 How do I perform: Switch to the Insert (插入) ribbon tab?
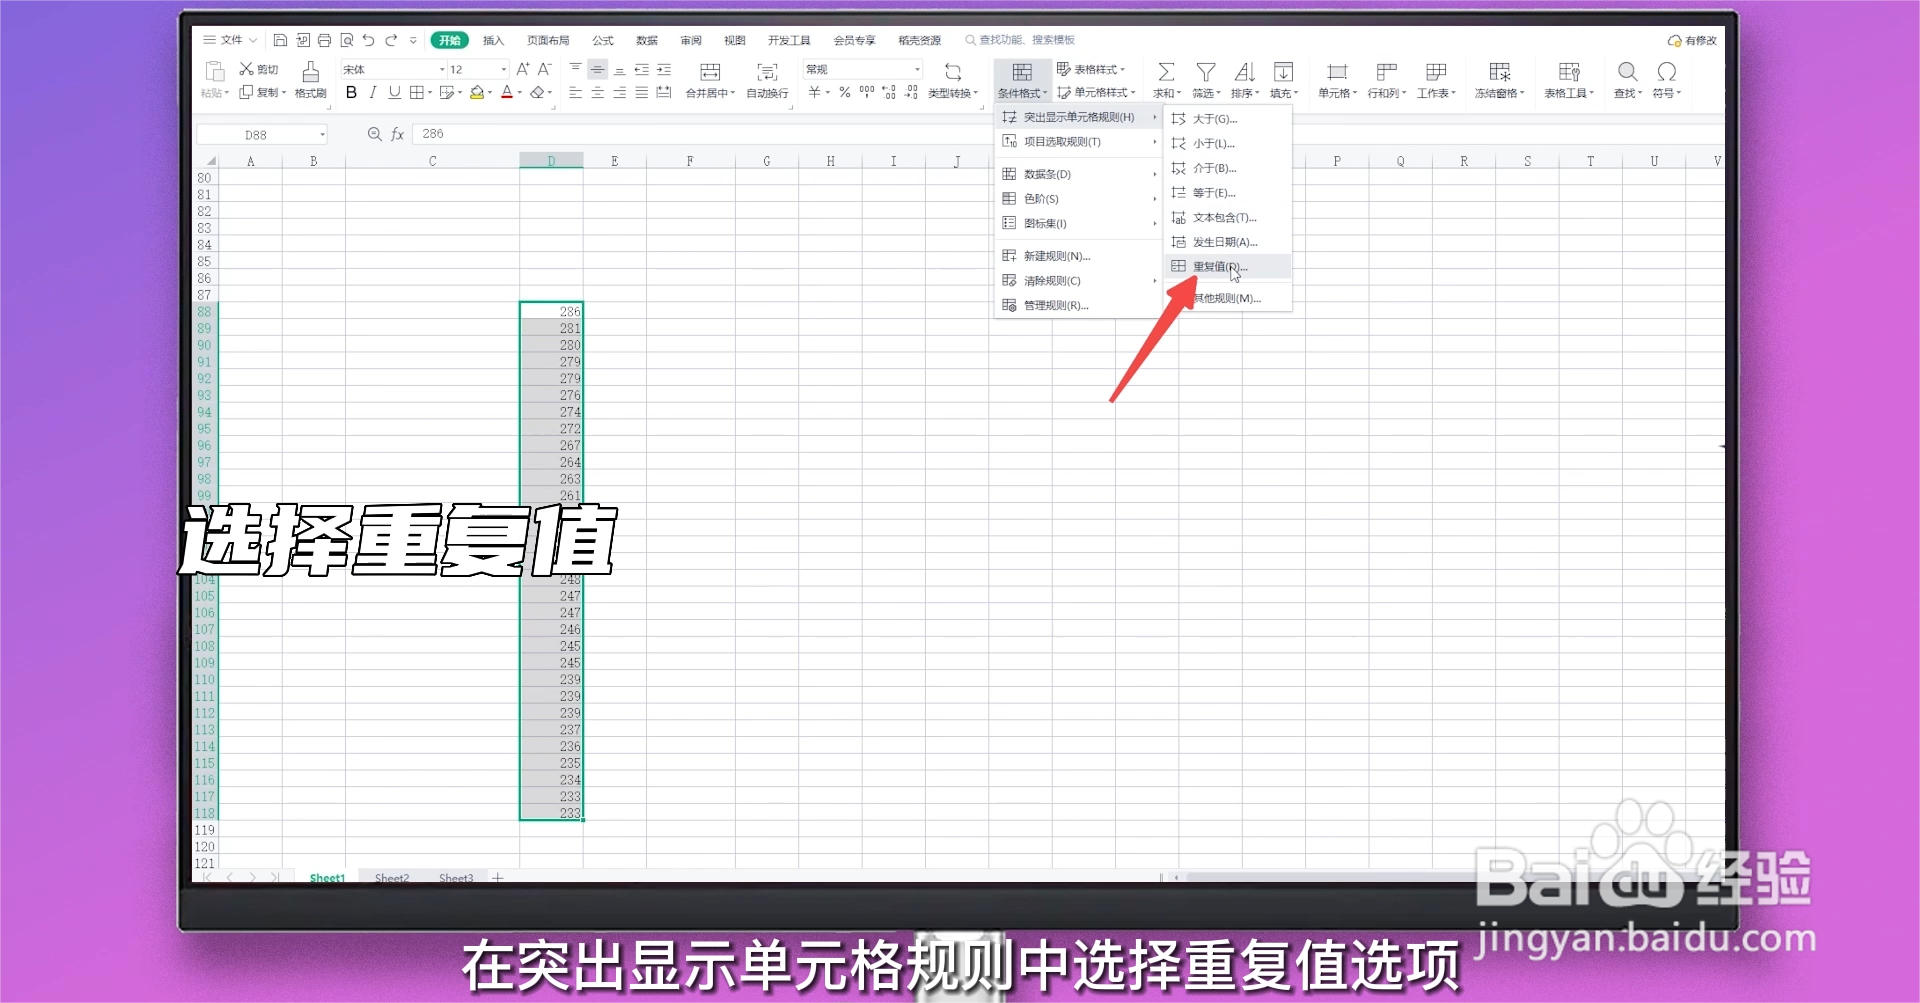(x=493, y=40)
